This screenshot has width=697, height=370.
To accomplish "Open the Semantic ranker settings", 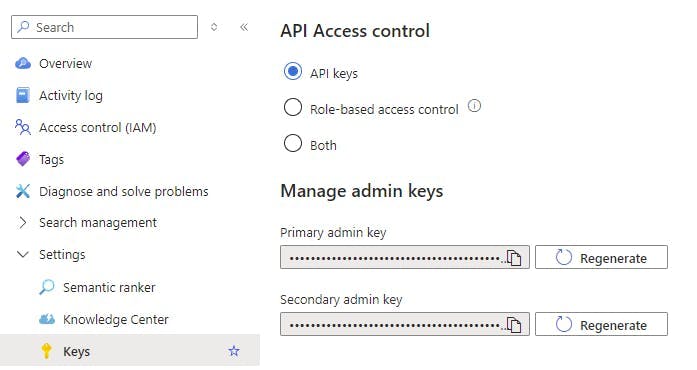I will tap(109, 287).
